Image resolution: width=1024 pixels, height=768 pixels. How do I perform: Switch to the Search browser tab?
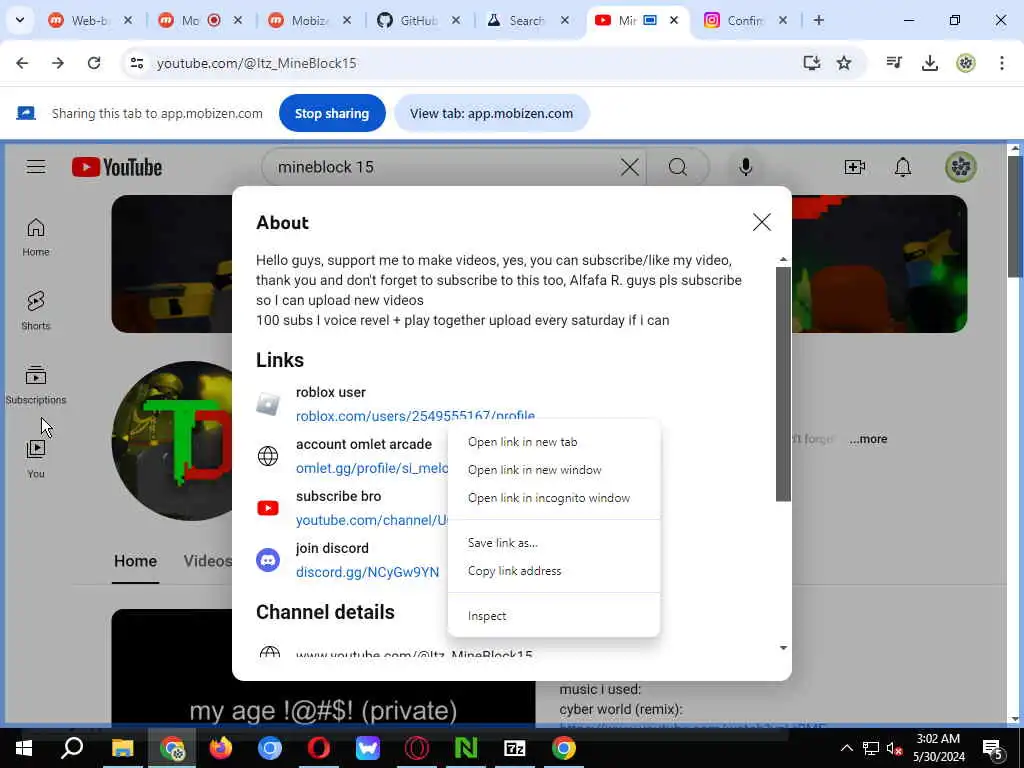coord(526,21)
